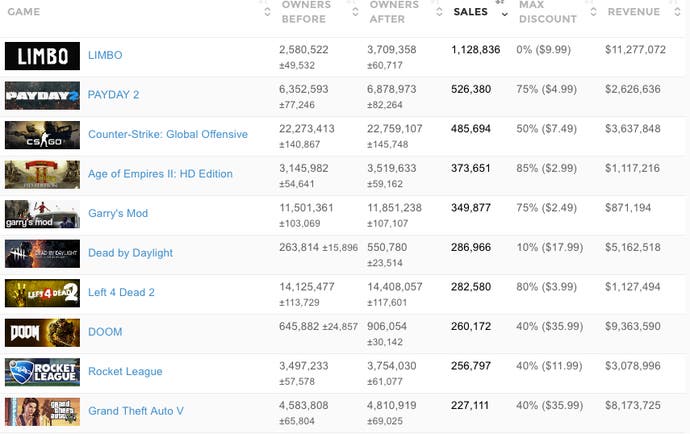Select Dead by Daylight discount 10% ($17.99)
Image resolution: width=690 pixels, height=434 pixels.
[x=550, y=248]
